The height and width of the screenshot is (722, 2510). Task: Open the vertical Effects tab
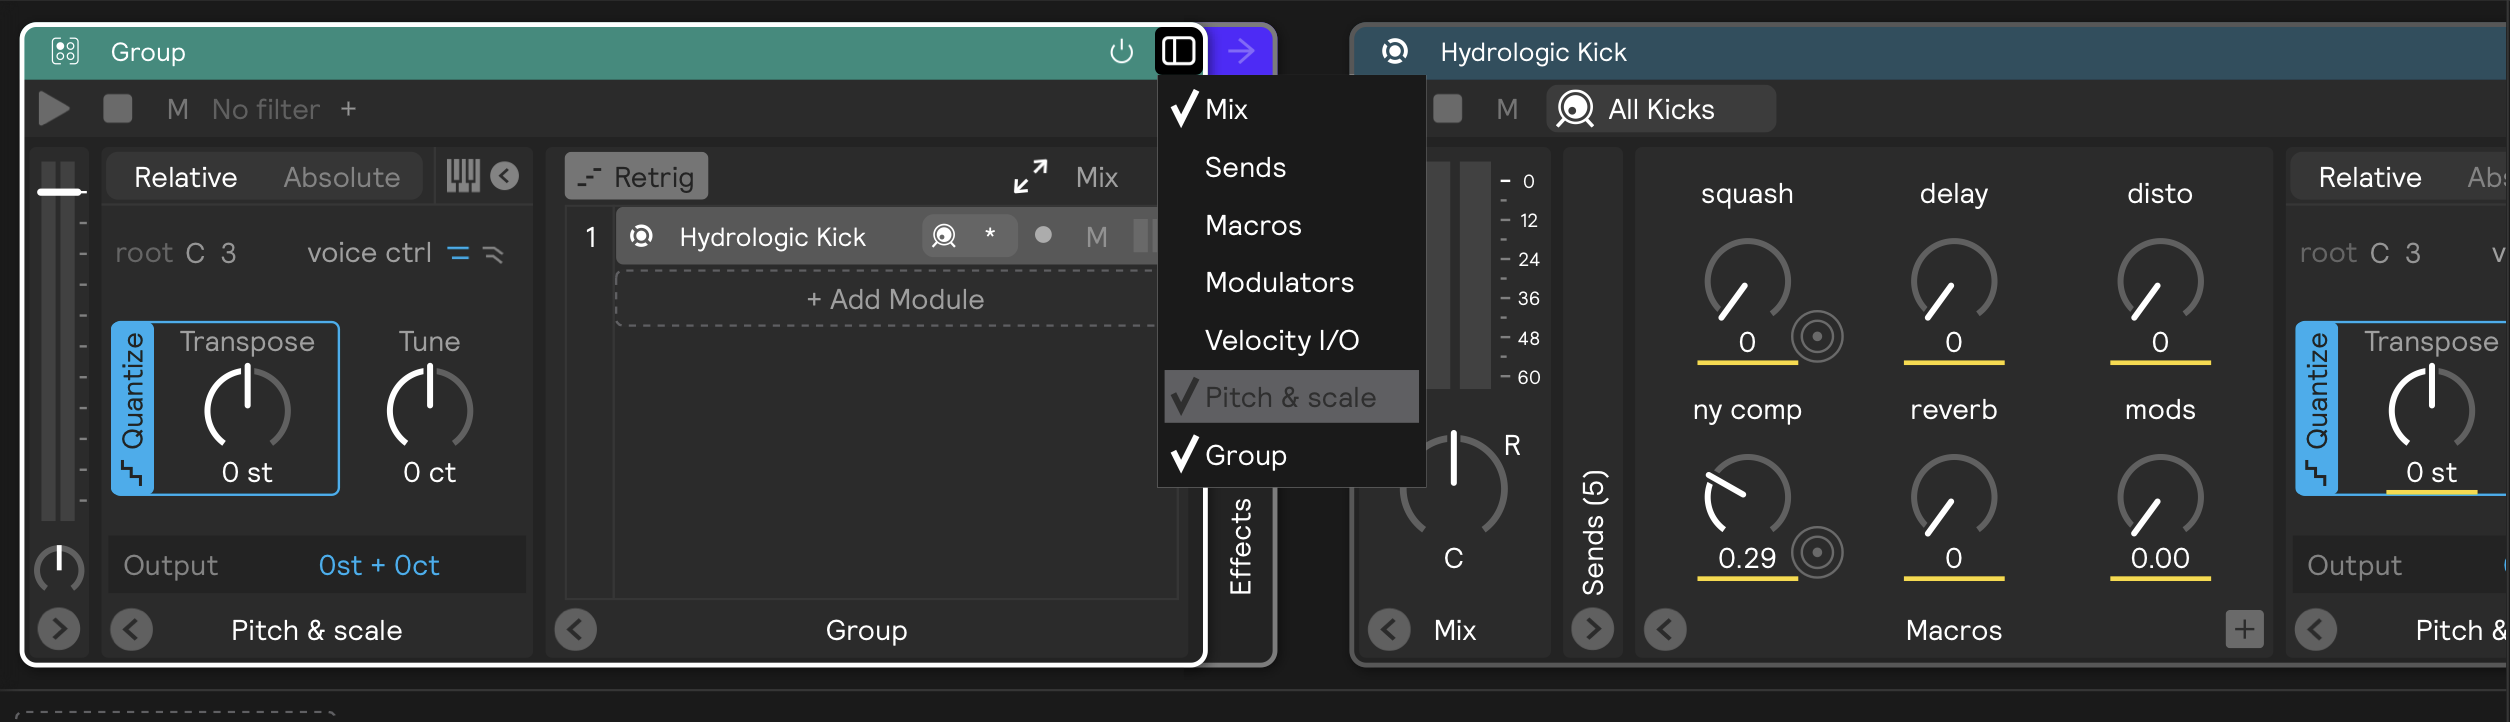[x=1241, y=546]
